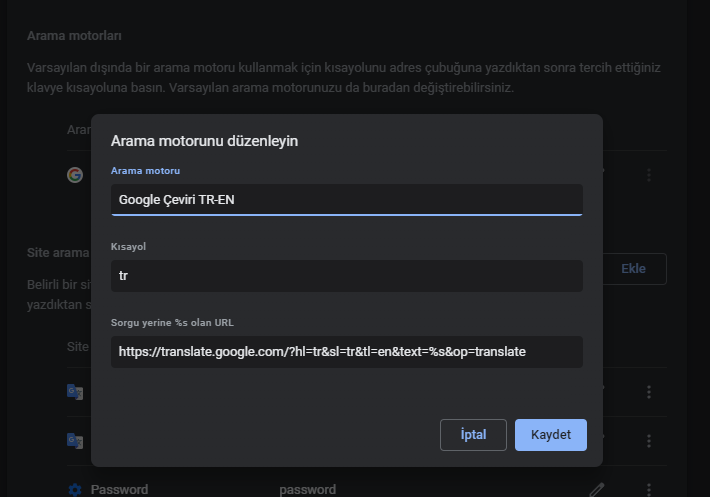Click the Kısayol field label
Image resolution: width=710 pixels, height=497 pixels.
(x=128, y=247)
